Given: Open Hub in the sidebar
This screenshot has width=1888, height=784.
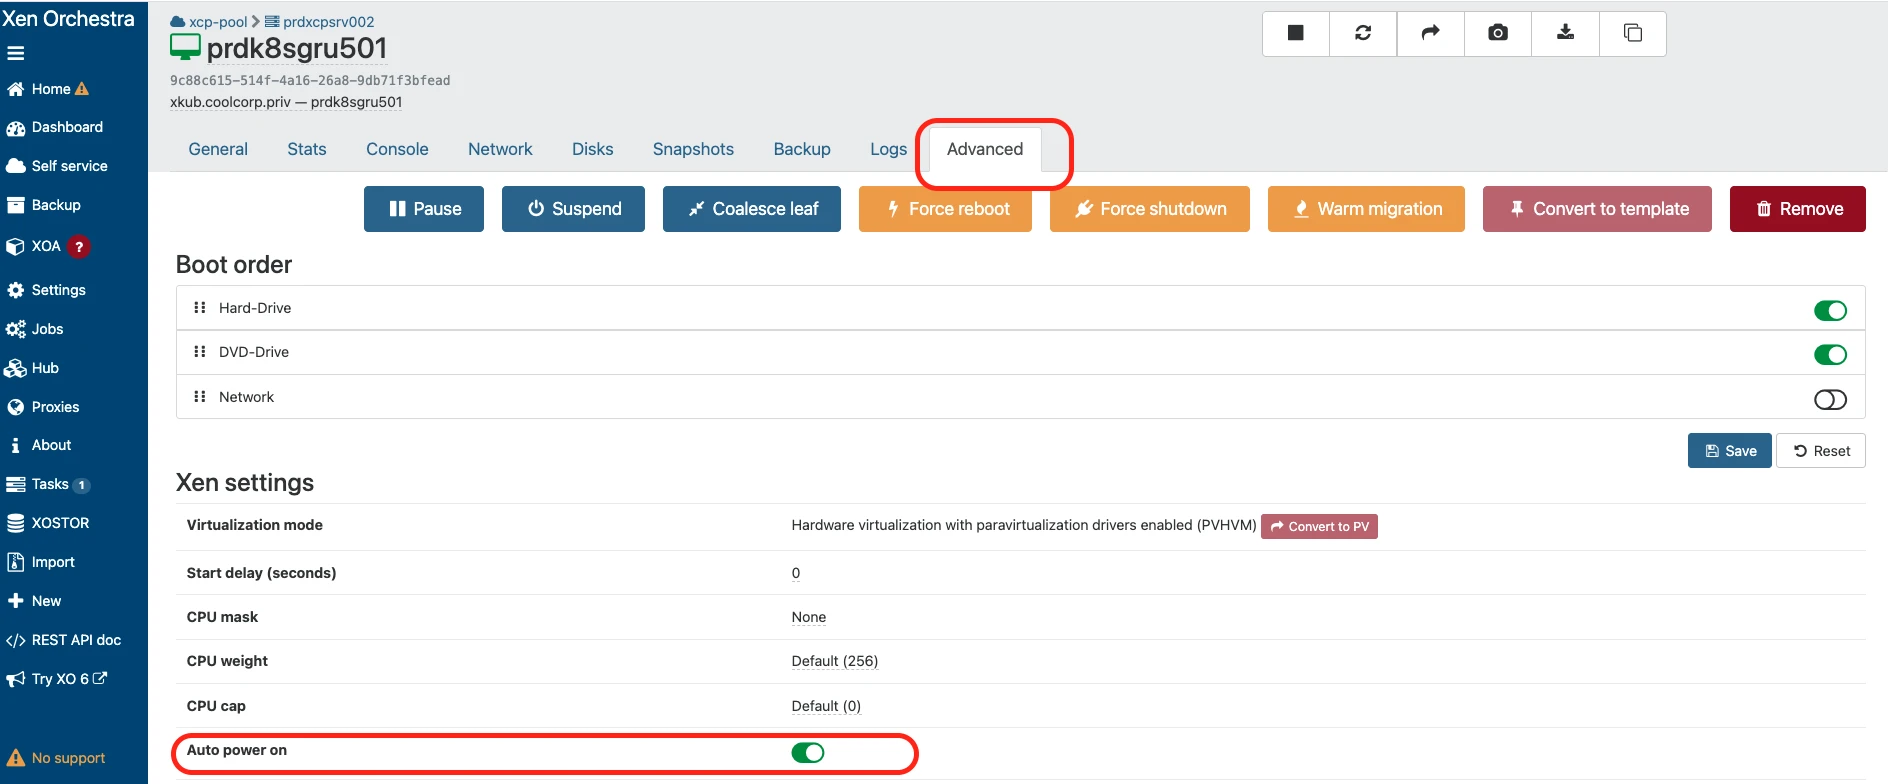Looking at the screenshot, I should click(32, 368).
